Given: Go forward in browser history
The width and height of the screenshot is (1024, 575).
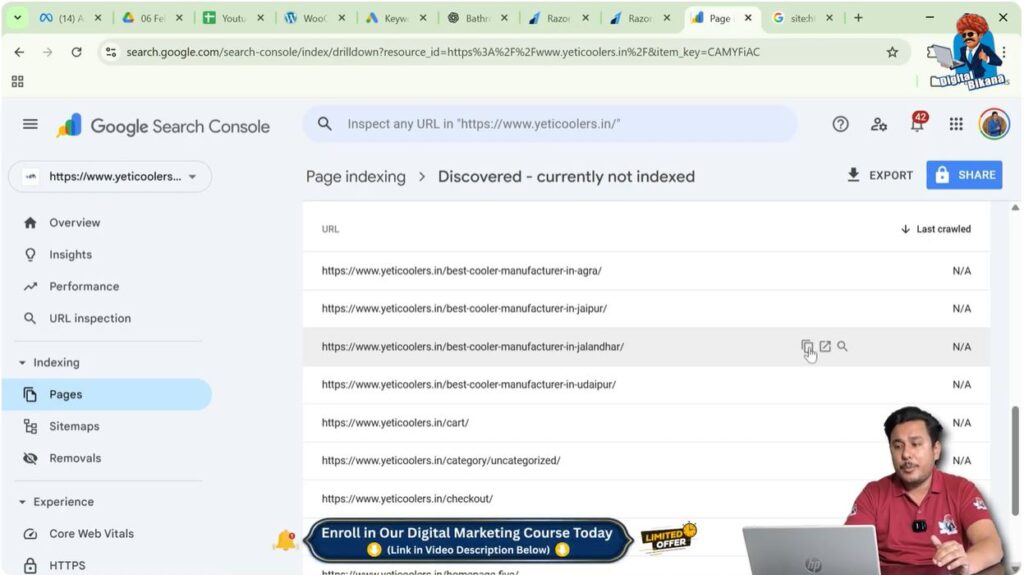Looking at the screenshot, I should (x=48, y=52).
